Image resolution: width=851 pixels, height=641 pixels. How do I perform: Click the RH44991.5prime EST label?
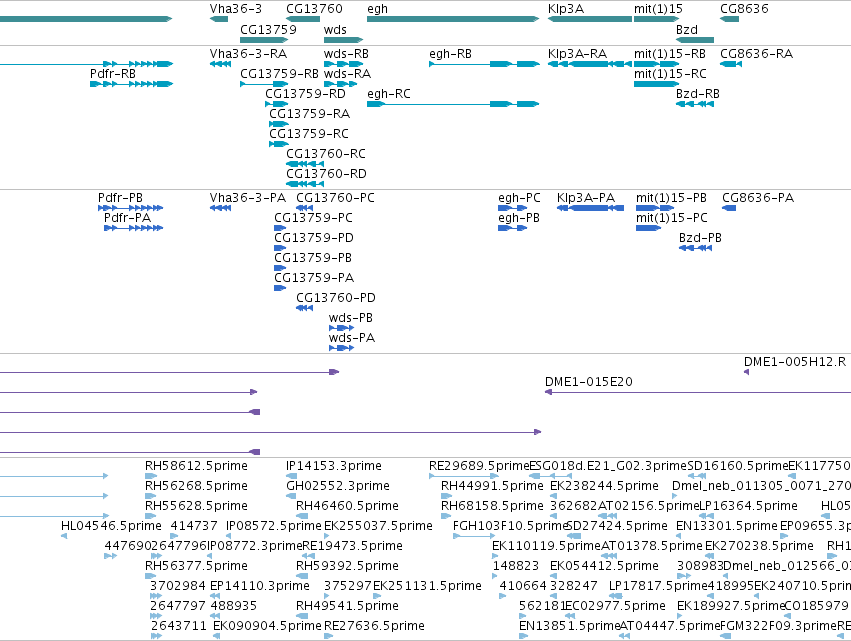pyautogui.click(x=492, y=486)
